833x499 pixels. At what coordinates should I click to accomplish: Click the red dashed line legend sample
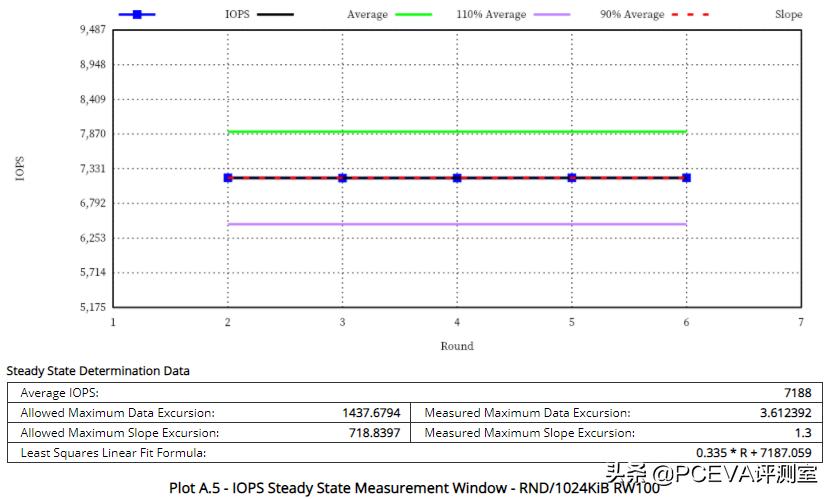[690, 14]
